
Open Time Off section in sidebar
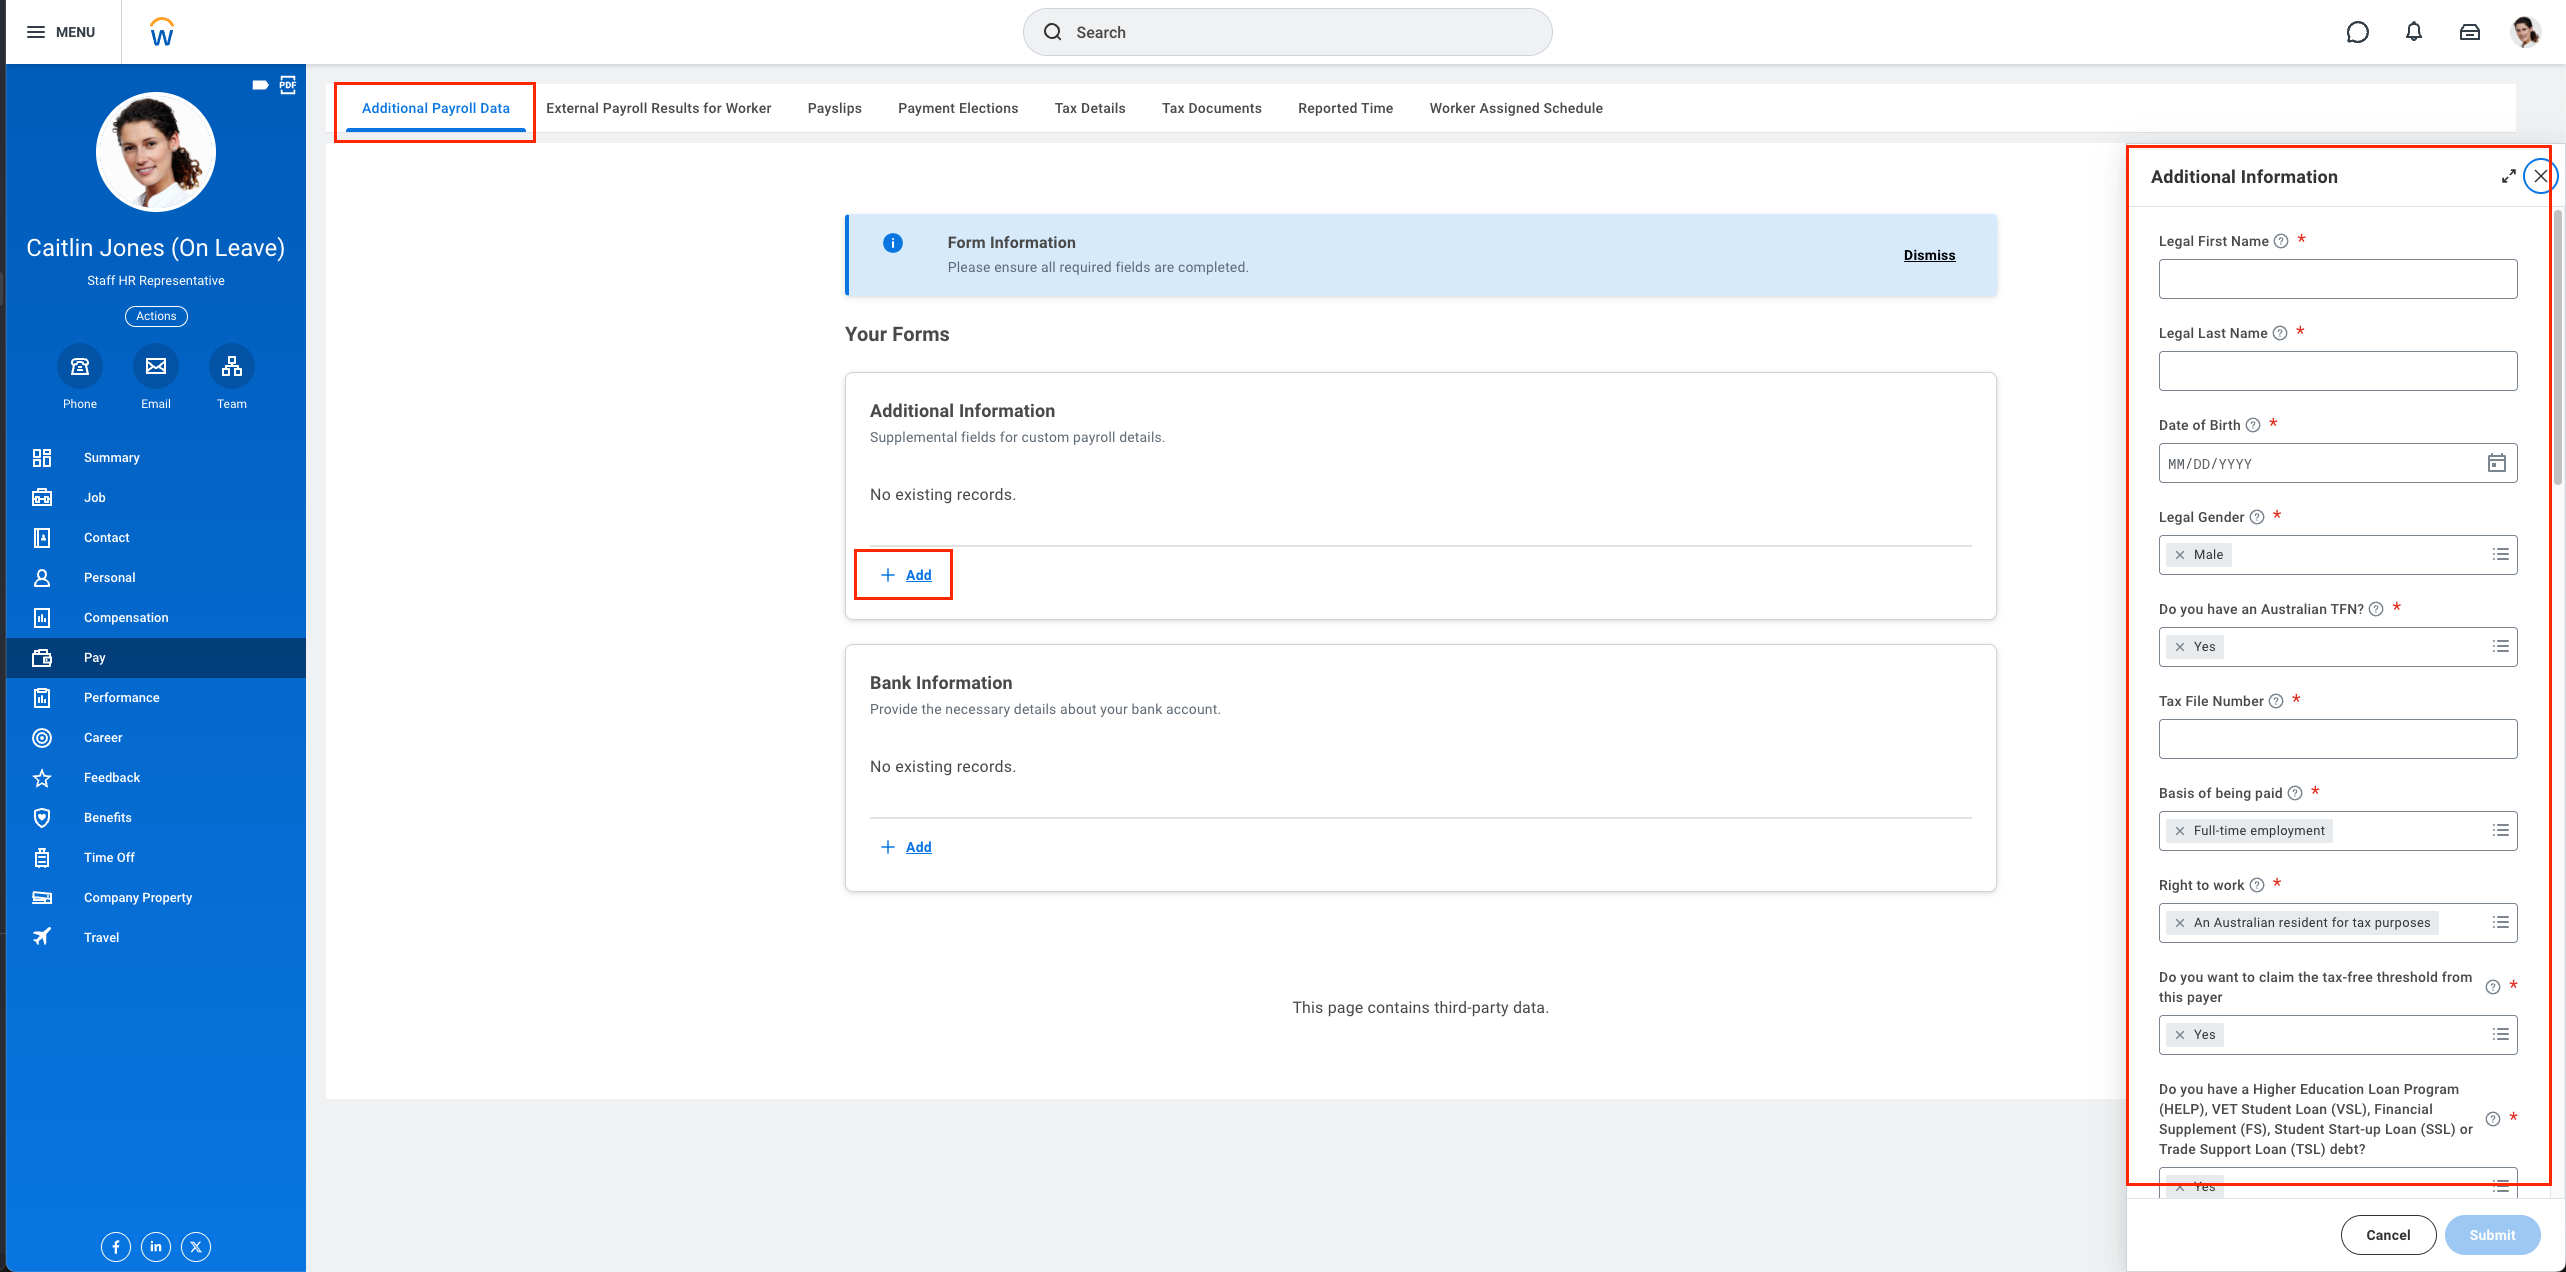coord(156,857)
